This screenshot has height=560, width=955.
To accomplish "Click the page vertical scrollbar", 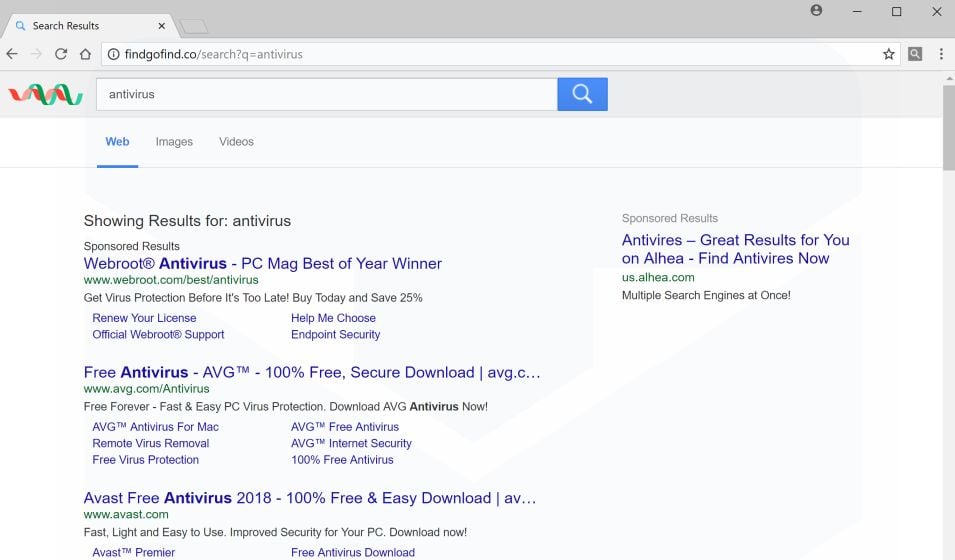I will (x=948, y=130).
